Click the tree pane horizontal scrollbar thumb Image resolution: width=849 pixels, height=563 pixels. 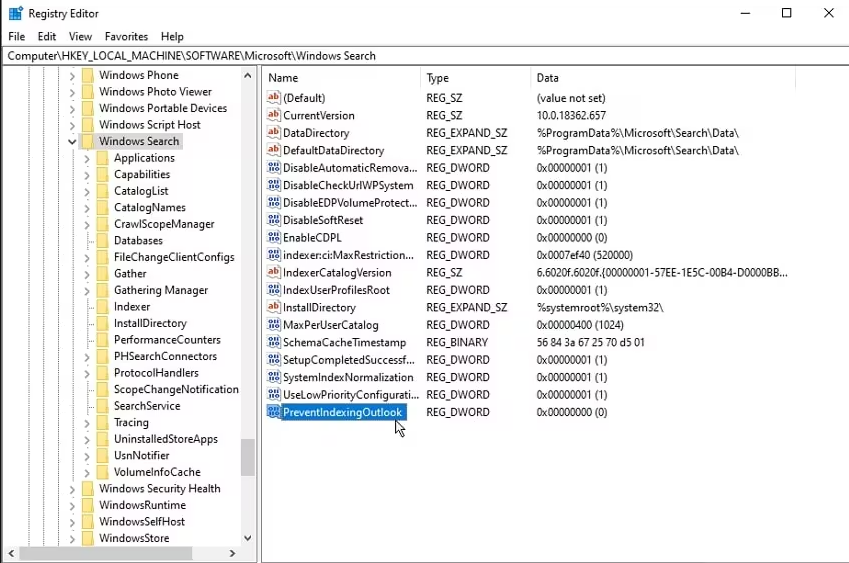pyautogui.click(x=106, y=553)
